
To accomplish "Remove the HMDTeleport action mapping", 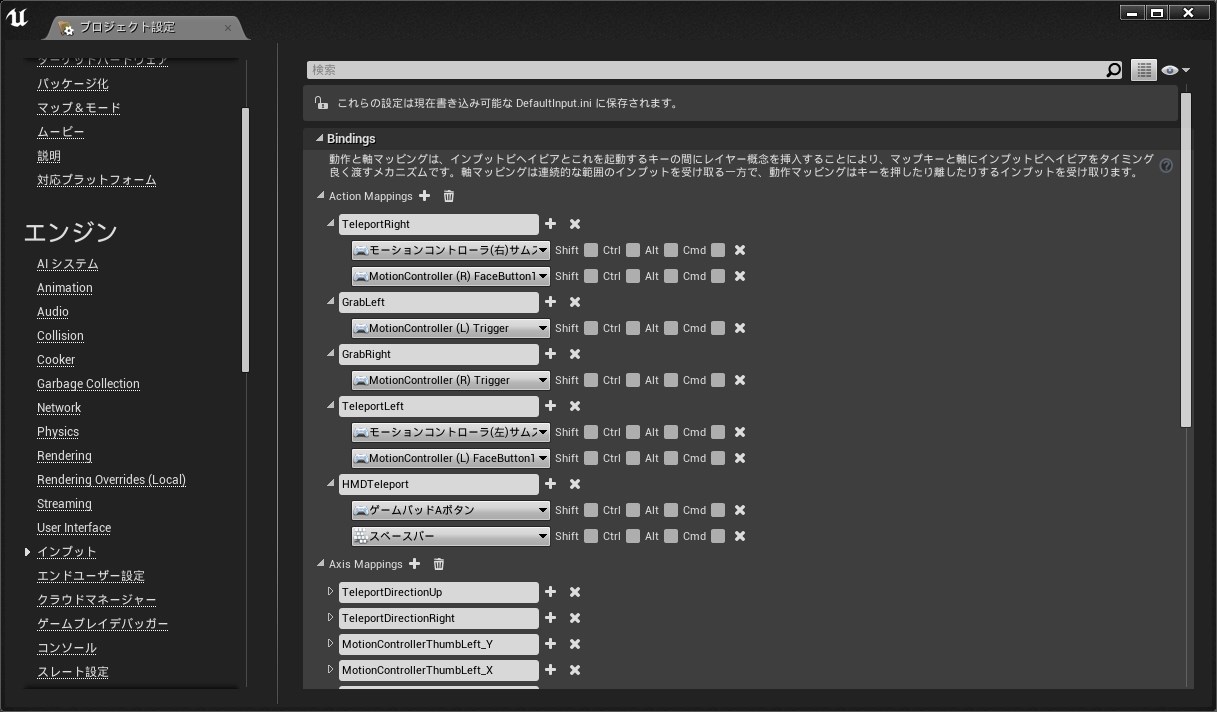I will (x=575, y=484).
